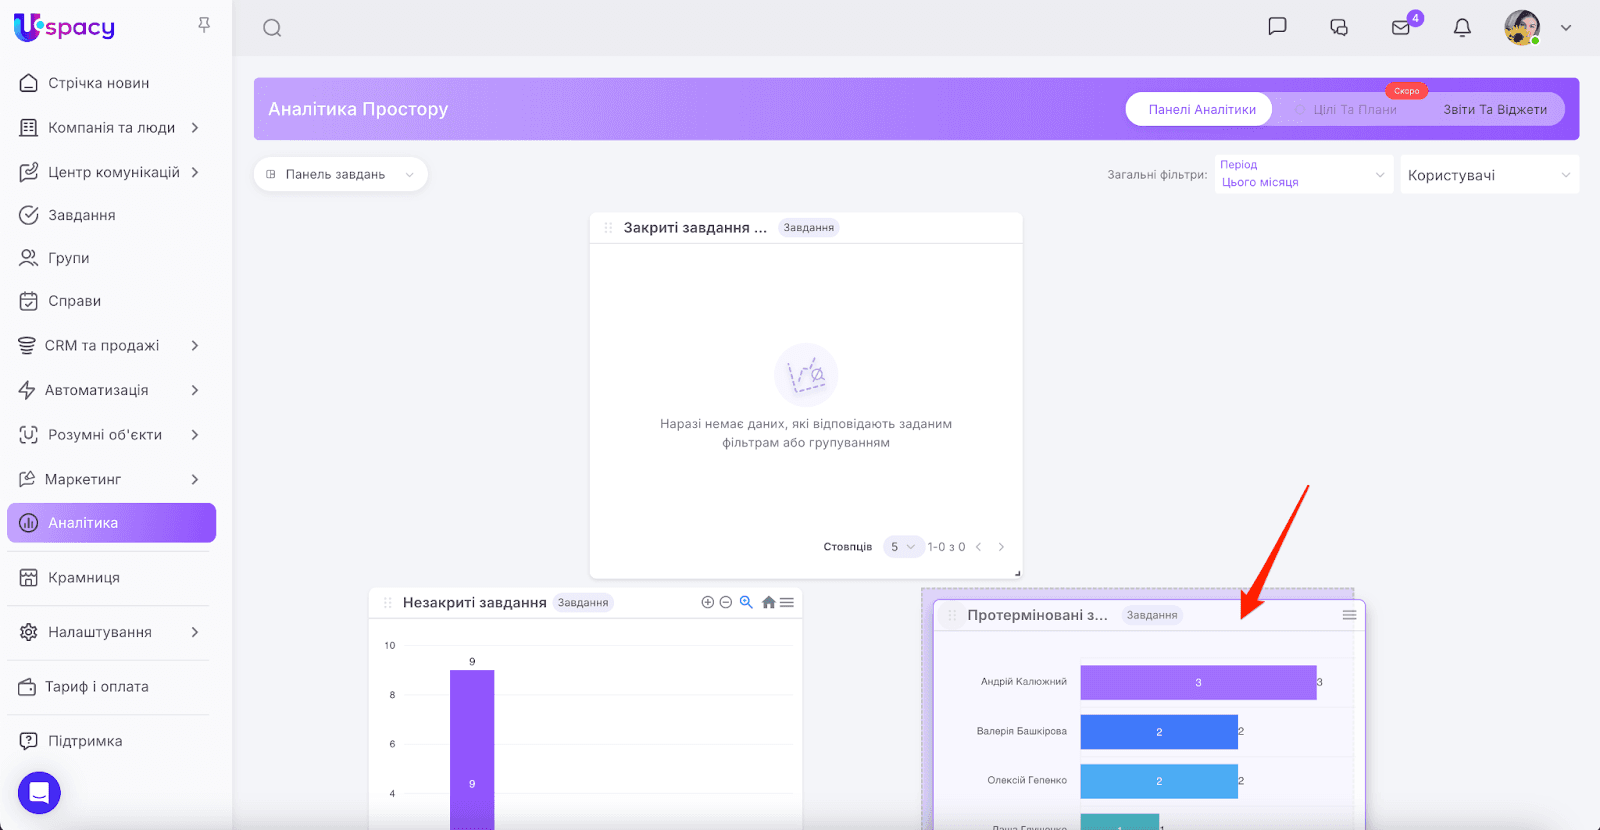The image size is (1600, 830).
Task: Open the double-bubble comments icon in header
Action: (x=1339, y=27)
